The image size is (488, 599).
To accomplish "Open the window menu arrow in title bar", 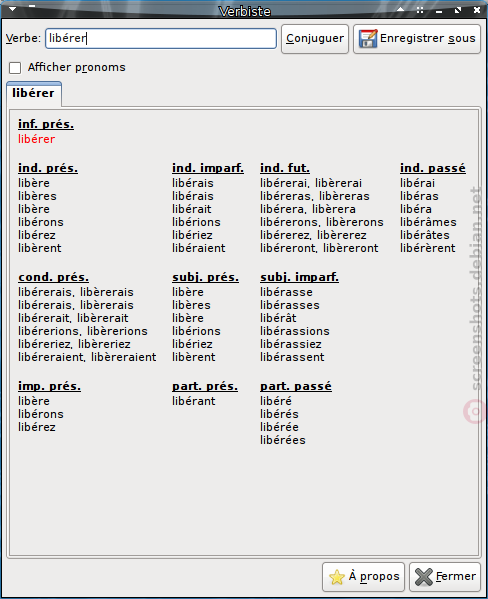I will 13,9.
